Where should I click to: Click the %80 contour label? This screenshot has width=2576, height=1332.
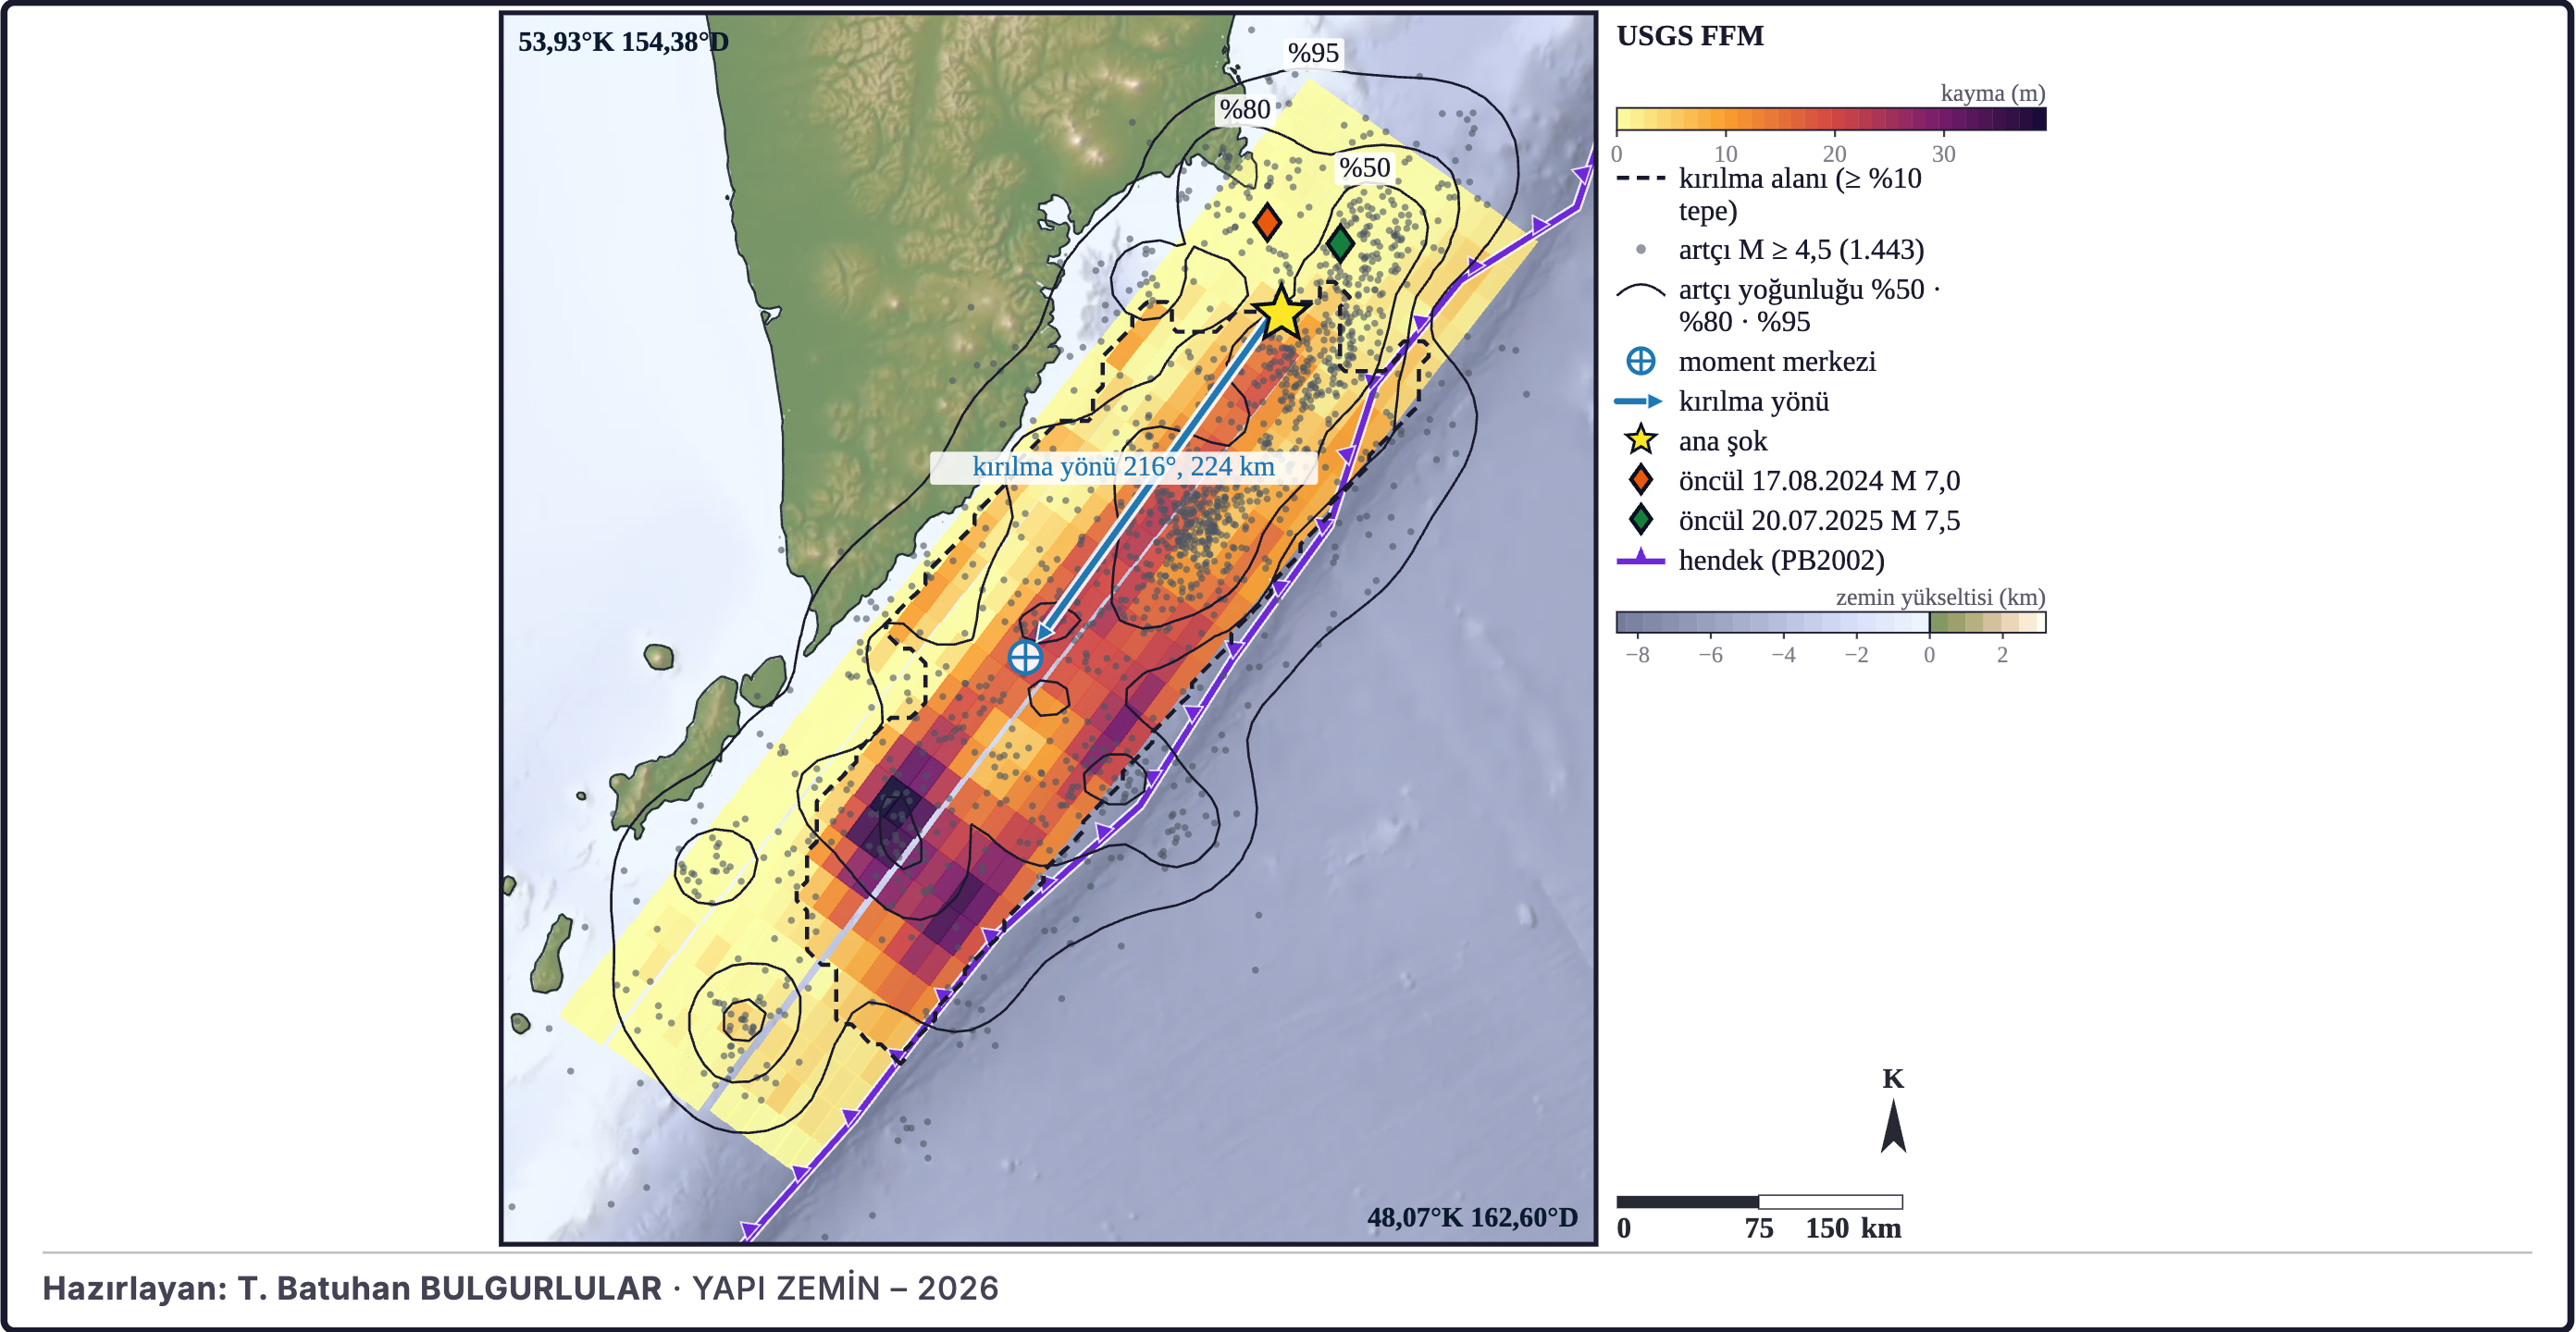coord(1244,109)
